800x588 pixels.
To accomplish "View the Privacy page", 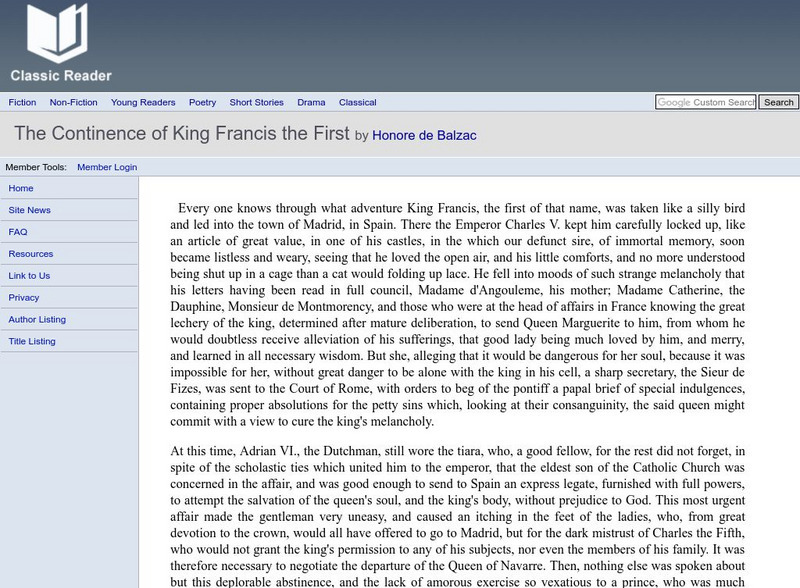I will click(x=23, y=298).
